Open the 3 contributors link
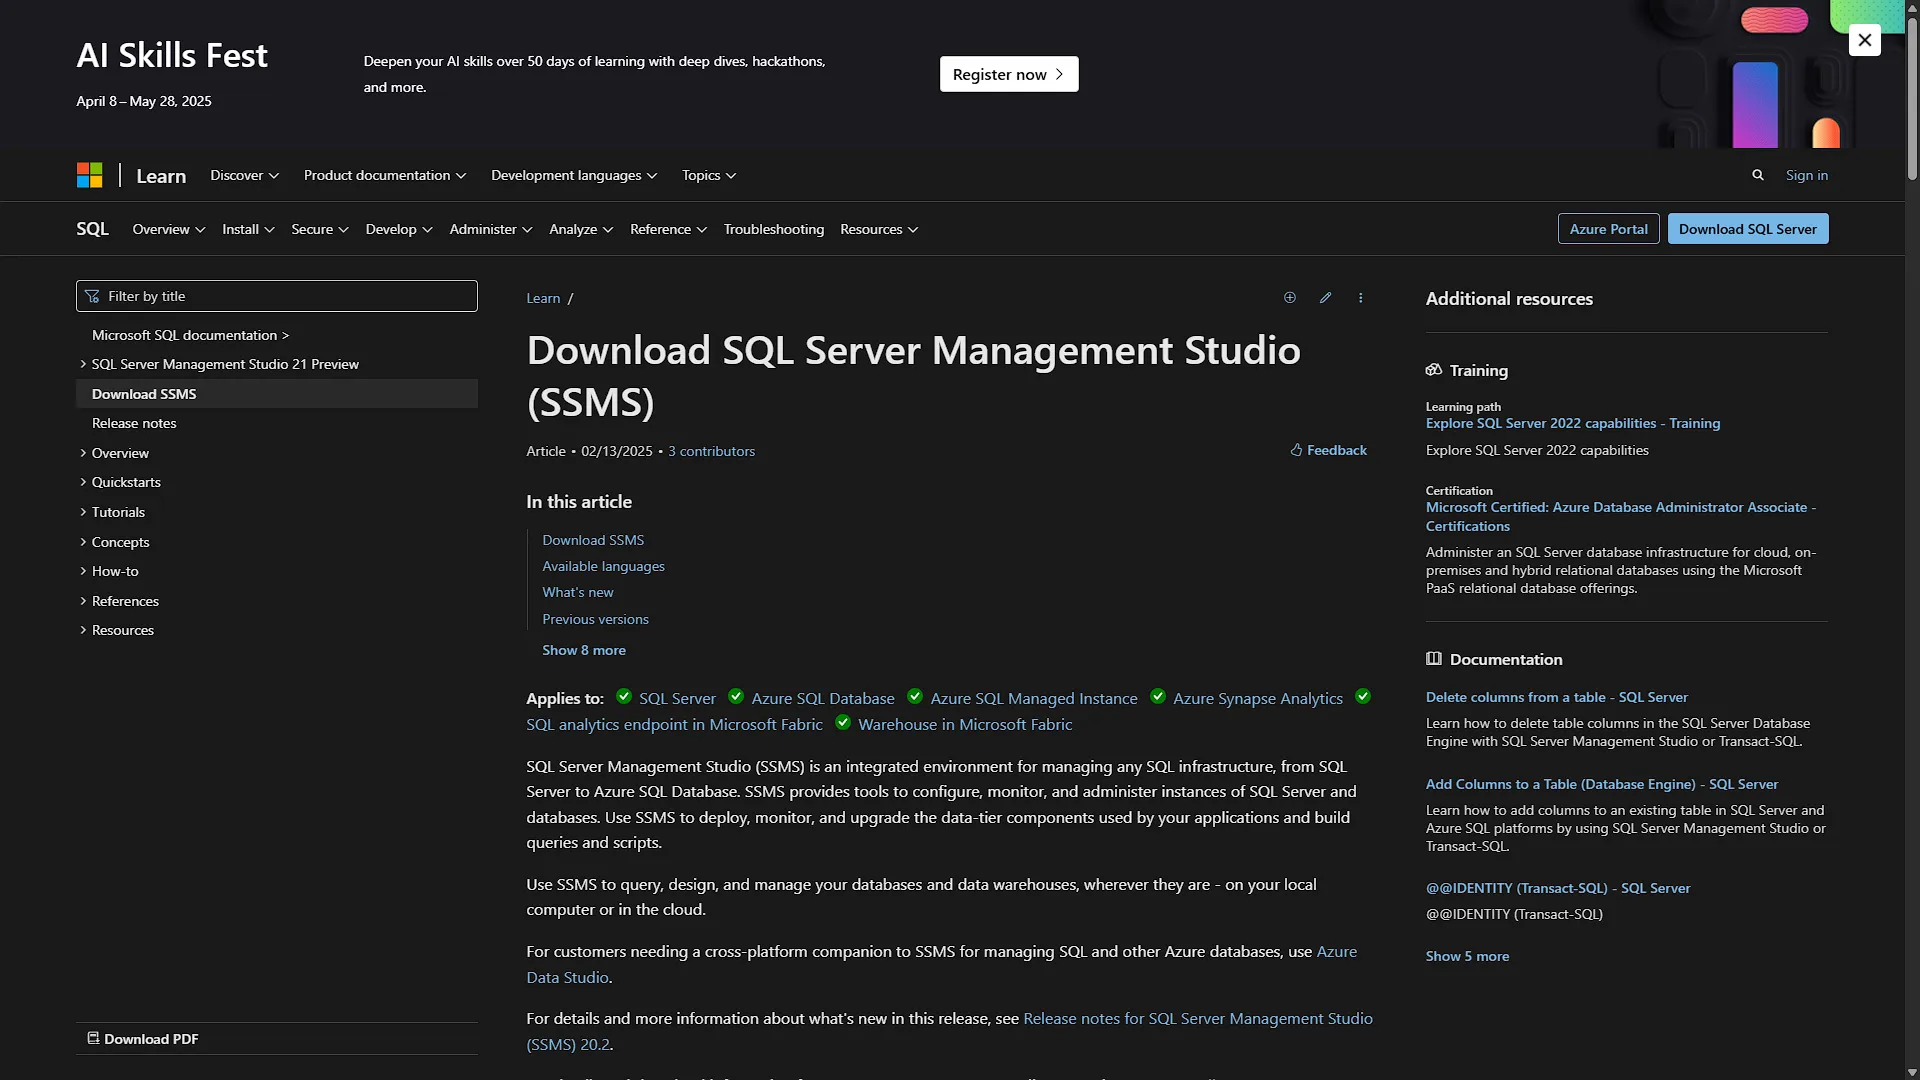 pyautogui.click(x=711, y=451)
